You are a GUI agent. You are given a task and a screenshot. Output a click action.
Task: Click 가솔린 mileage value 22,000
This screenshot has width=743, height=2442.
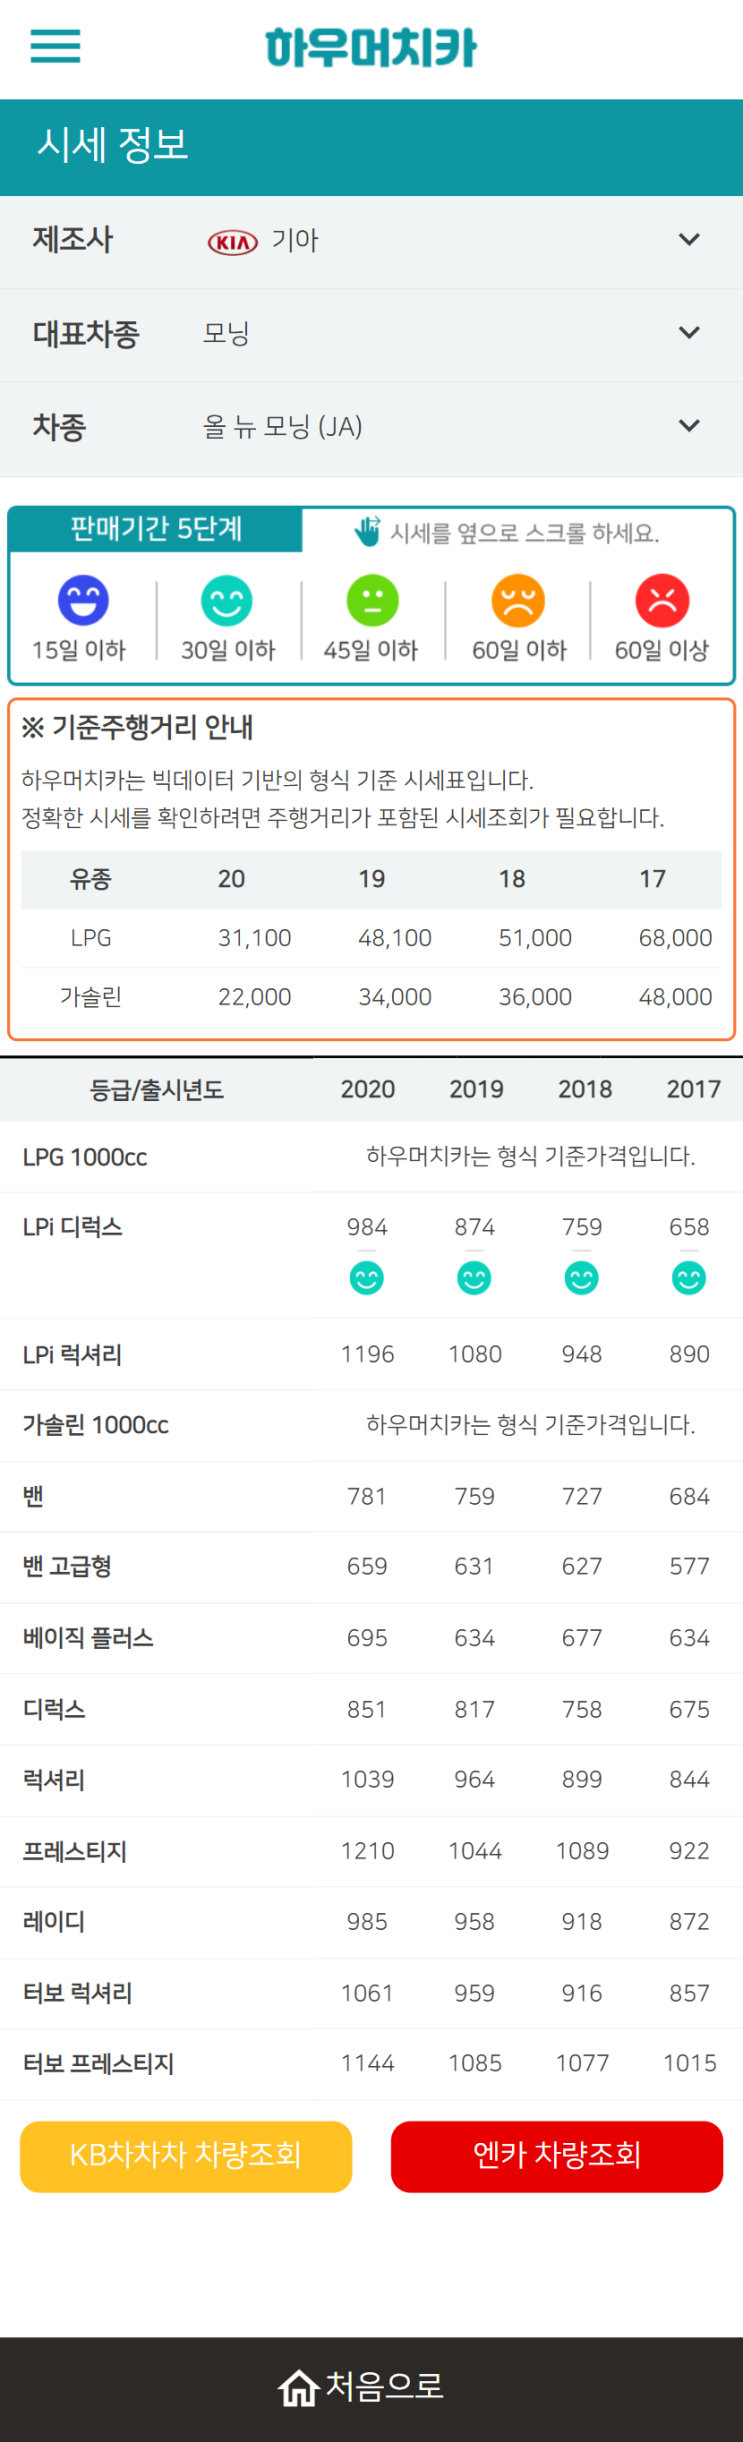point(255,997)
